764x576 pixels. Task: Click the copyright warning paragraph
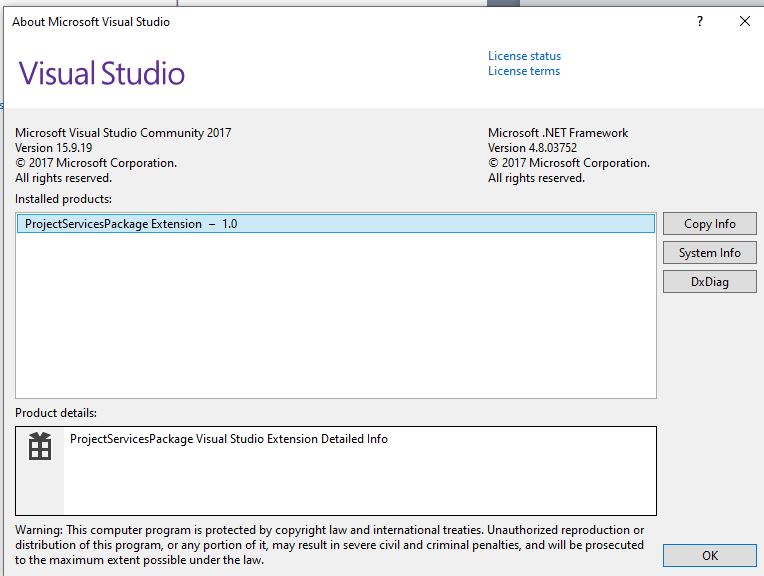pos(330,545)
